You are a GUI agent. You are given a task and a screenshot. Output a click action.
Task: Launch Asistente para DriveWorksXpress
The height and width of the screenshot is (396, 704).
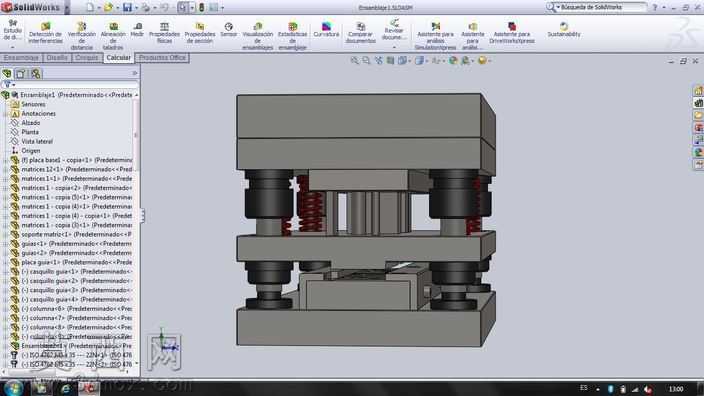tap(512, 33)
